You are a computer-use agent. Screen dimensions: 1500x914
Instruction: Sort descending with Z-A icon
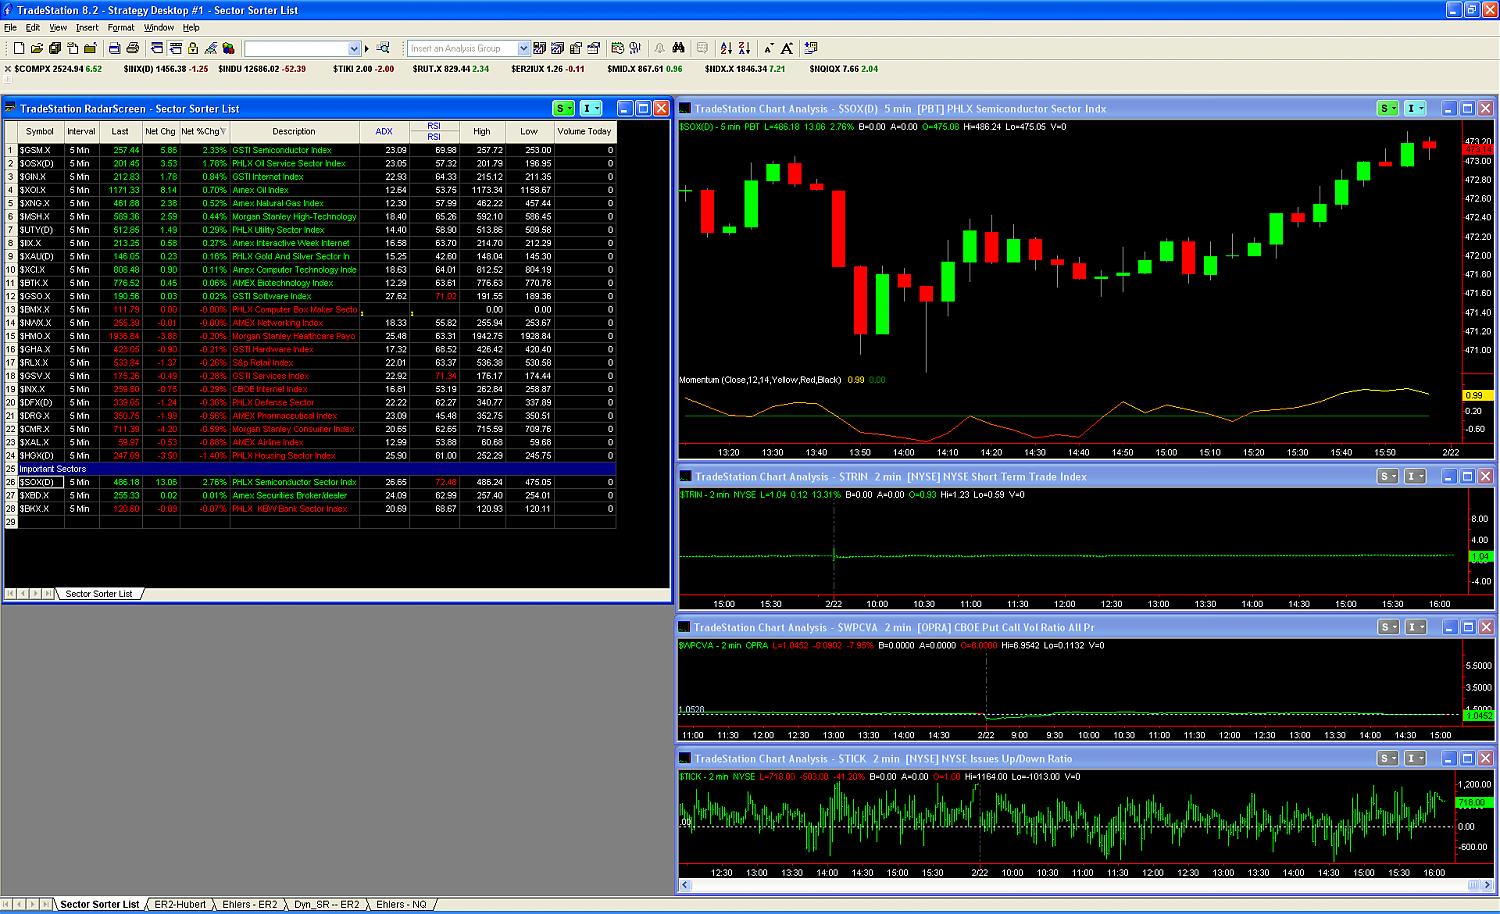(744, 48)
